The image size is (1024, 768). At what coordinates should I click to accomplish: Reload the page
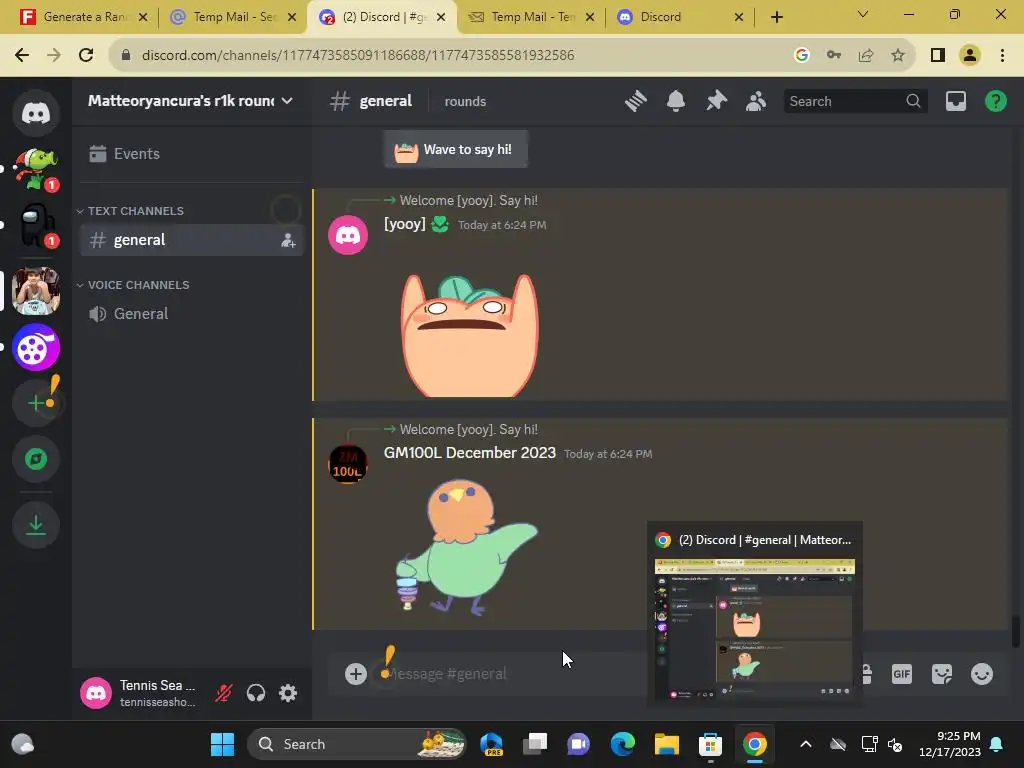click(86, 56)
